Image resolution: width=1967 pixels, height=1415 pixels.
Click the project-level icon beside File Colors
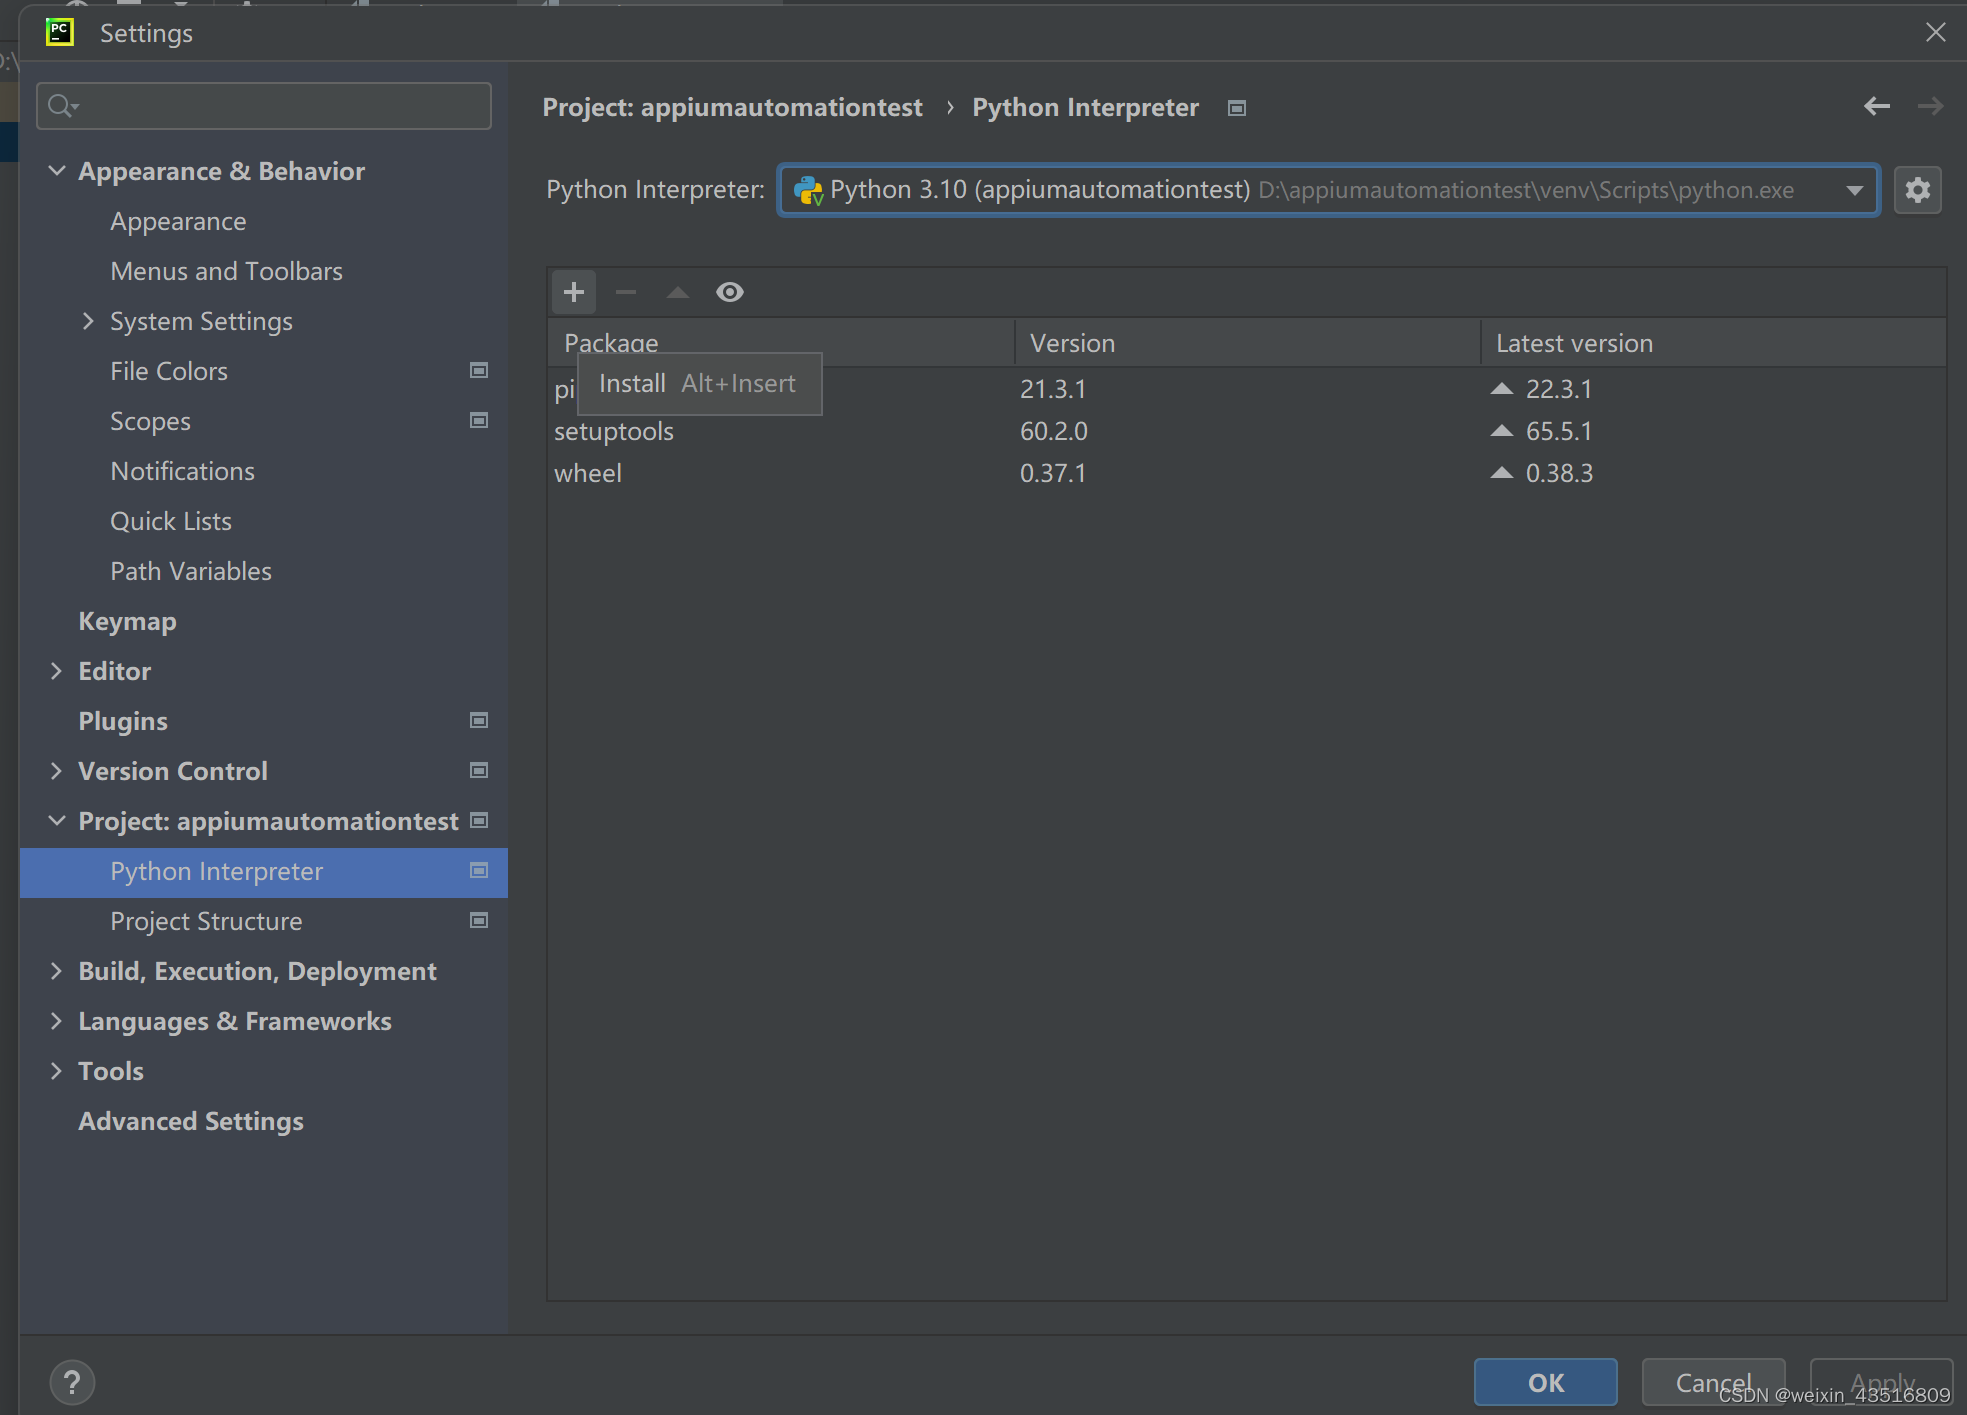tap(479, 370)
